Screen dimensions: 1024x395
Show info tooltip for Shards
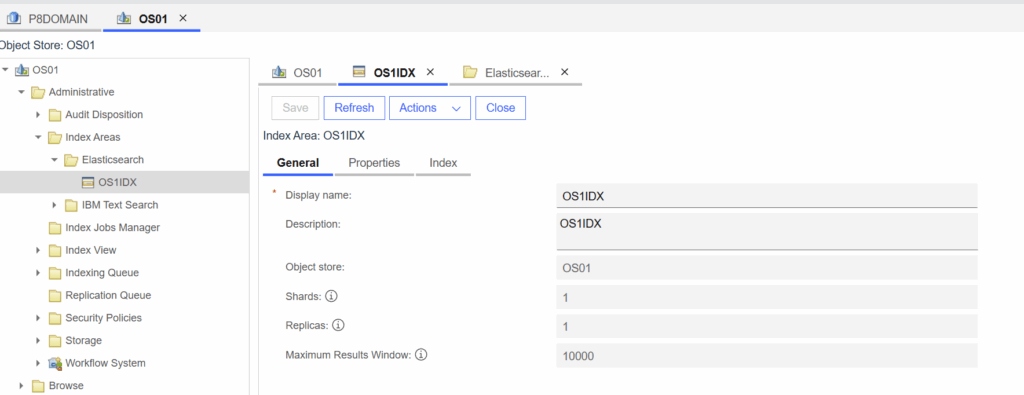click(330, 296)
